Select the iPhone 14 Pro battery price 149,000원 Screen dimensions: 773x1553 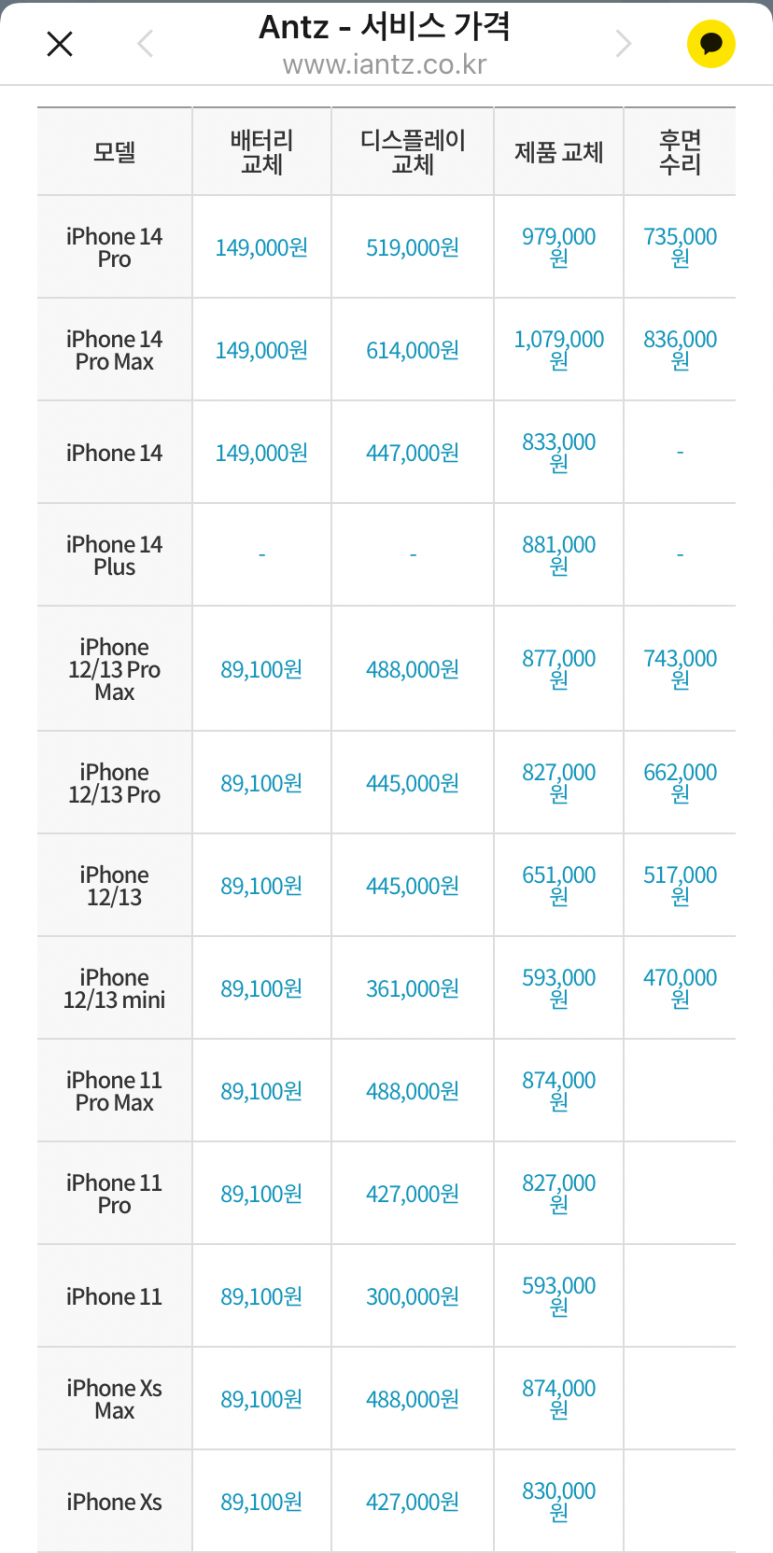tap(261, 248)
